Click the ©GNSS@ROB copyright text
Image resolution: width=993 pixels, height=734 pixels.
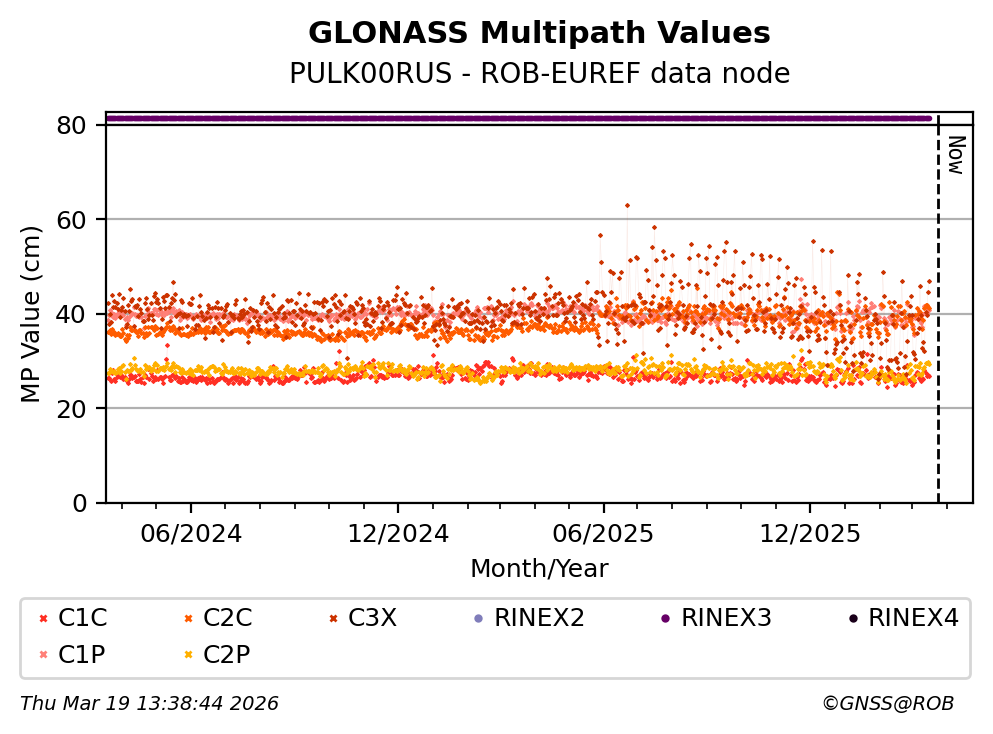887,704
